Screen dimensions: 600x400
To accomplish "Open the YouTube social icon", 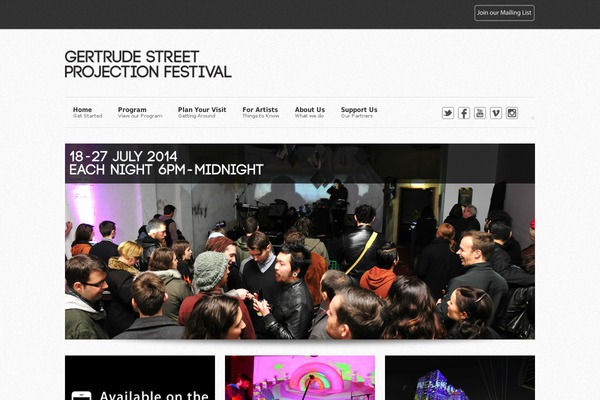I will [x=480, y=113].
